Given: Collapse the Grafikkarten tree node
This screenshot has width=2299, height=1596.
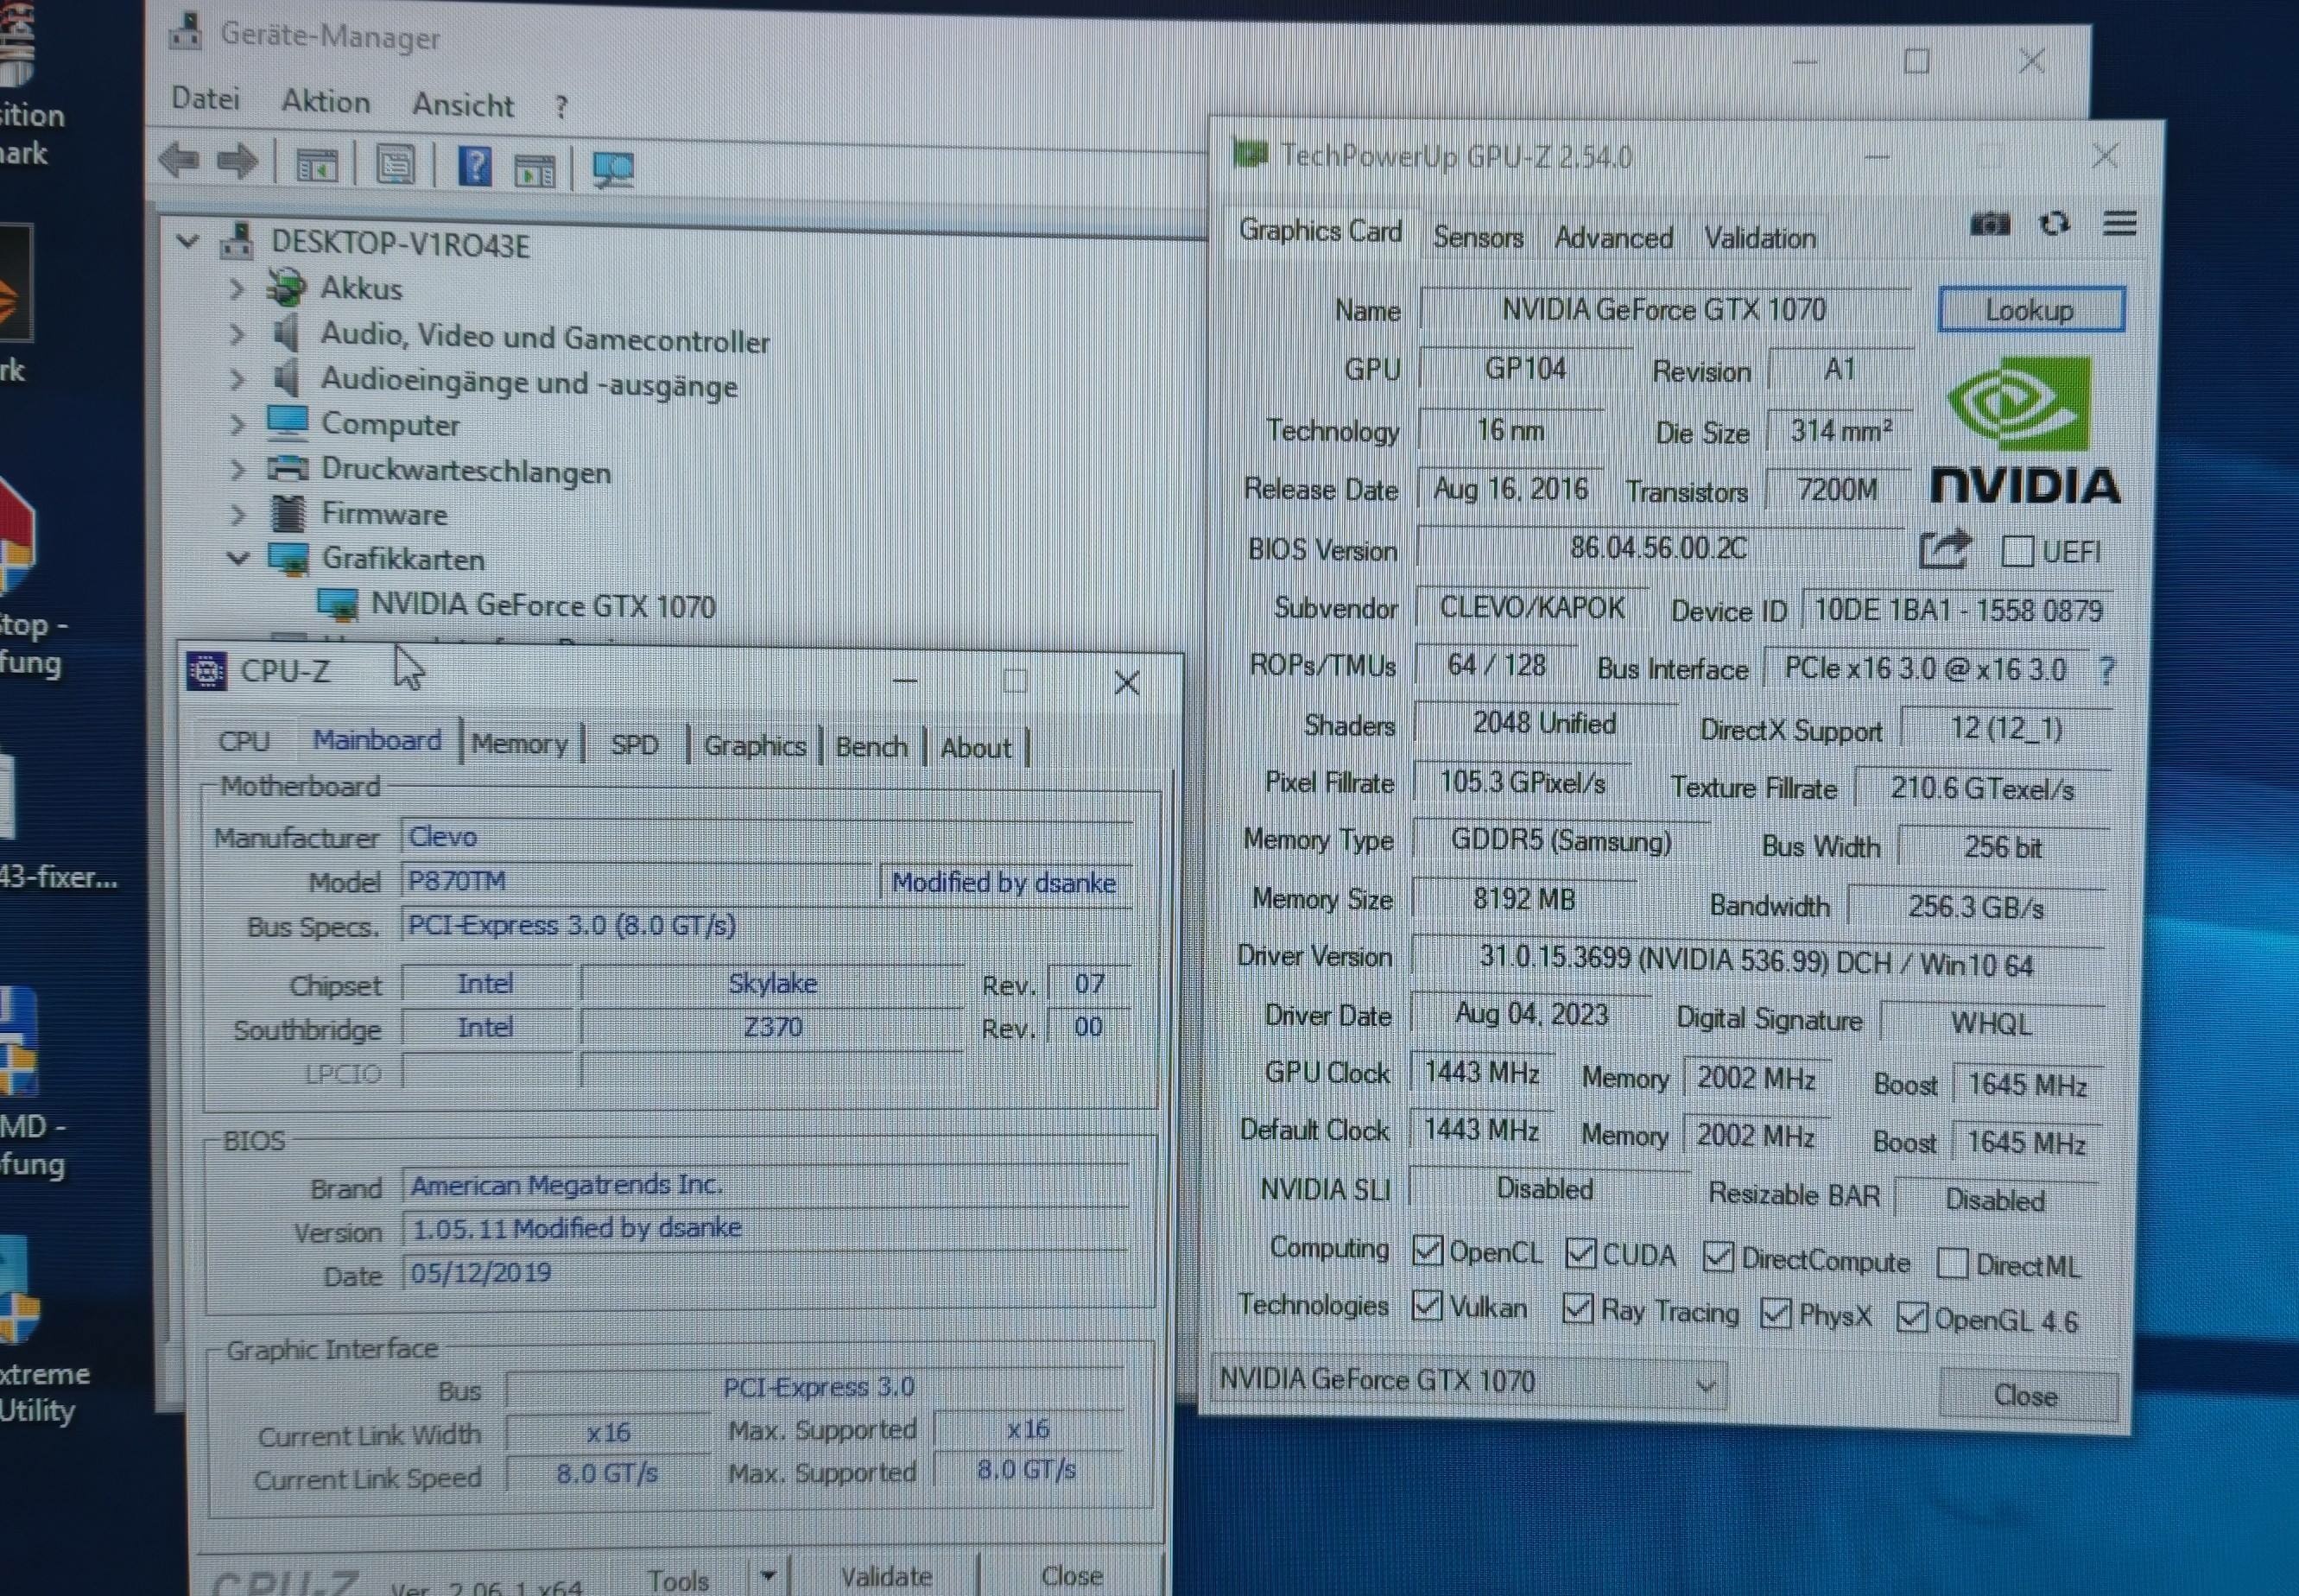Looking at the screenshot, I should (x=237, y=558).
